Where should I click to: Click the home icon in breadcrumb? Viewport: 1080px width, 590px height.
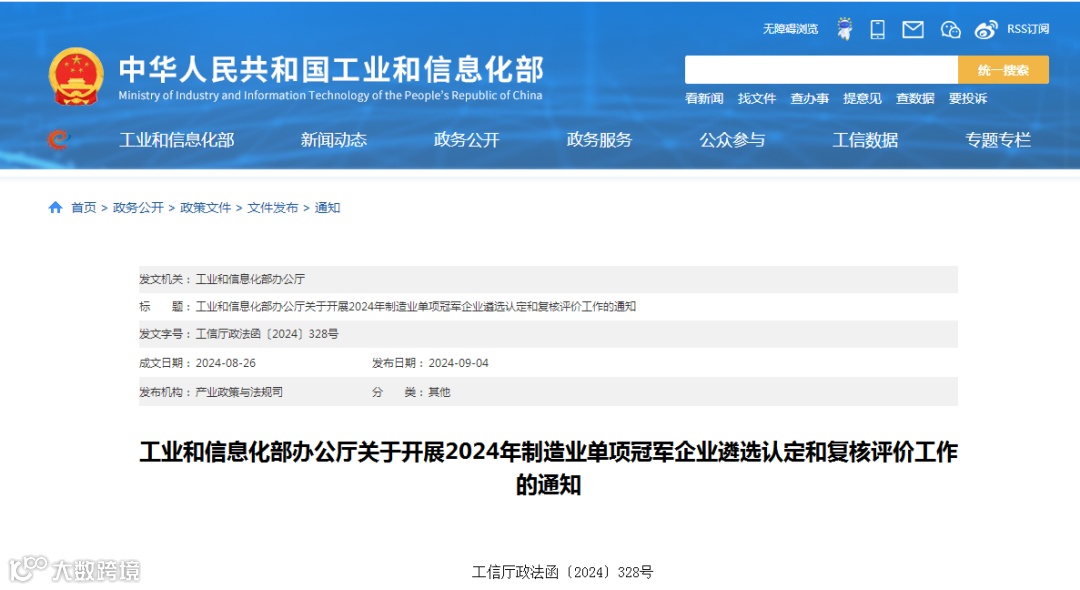coord(55,207)
